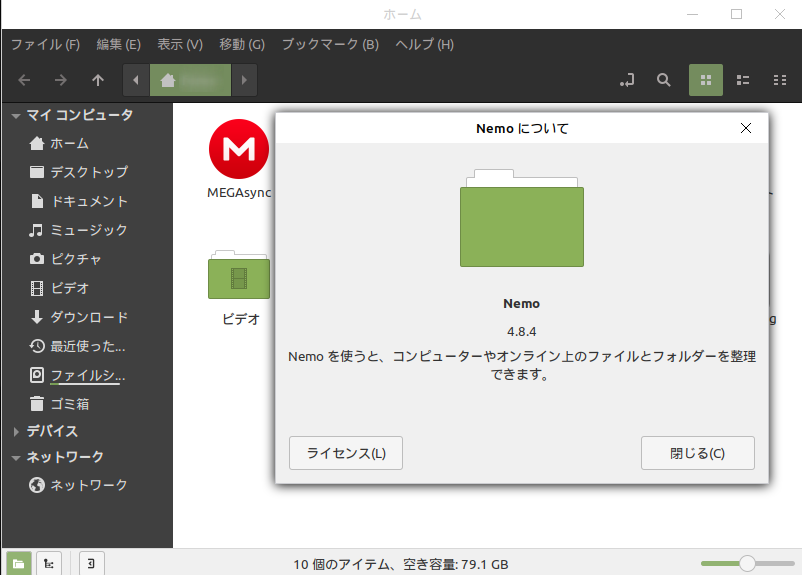Click the Nemo folder logo in dialog

click(522, 218)
